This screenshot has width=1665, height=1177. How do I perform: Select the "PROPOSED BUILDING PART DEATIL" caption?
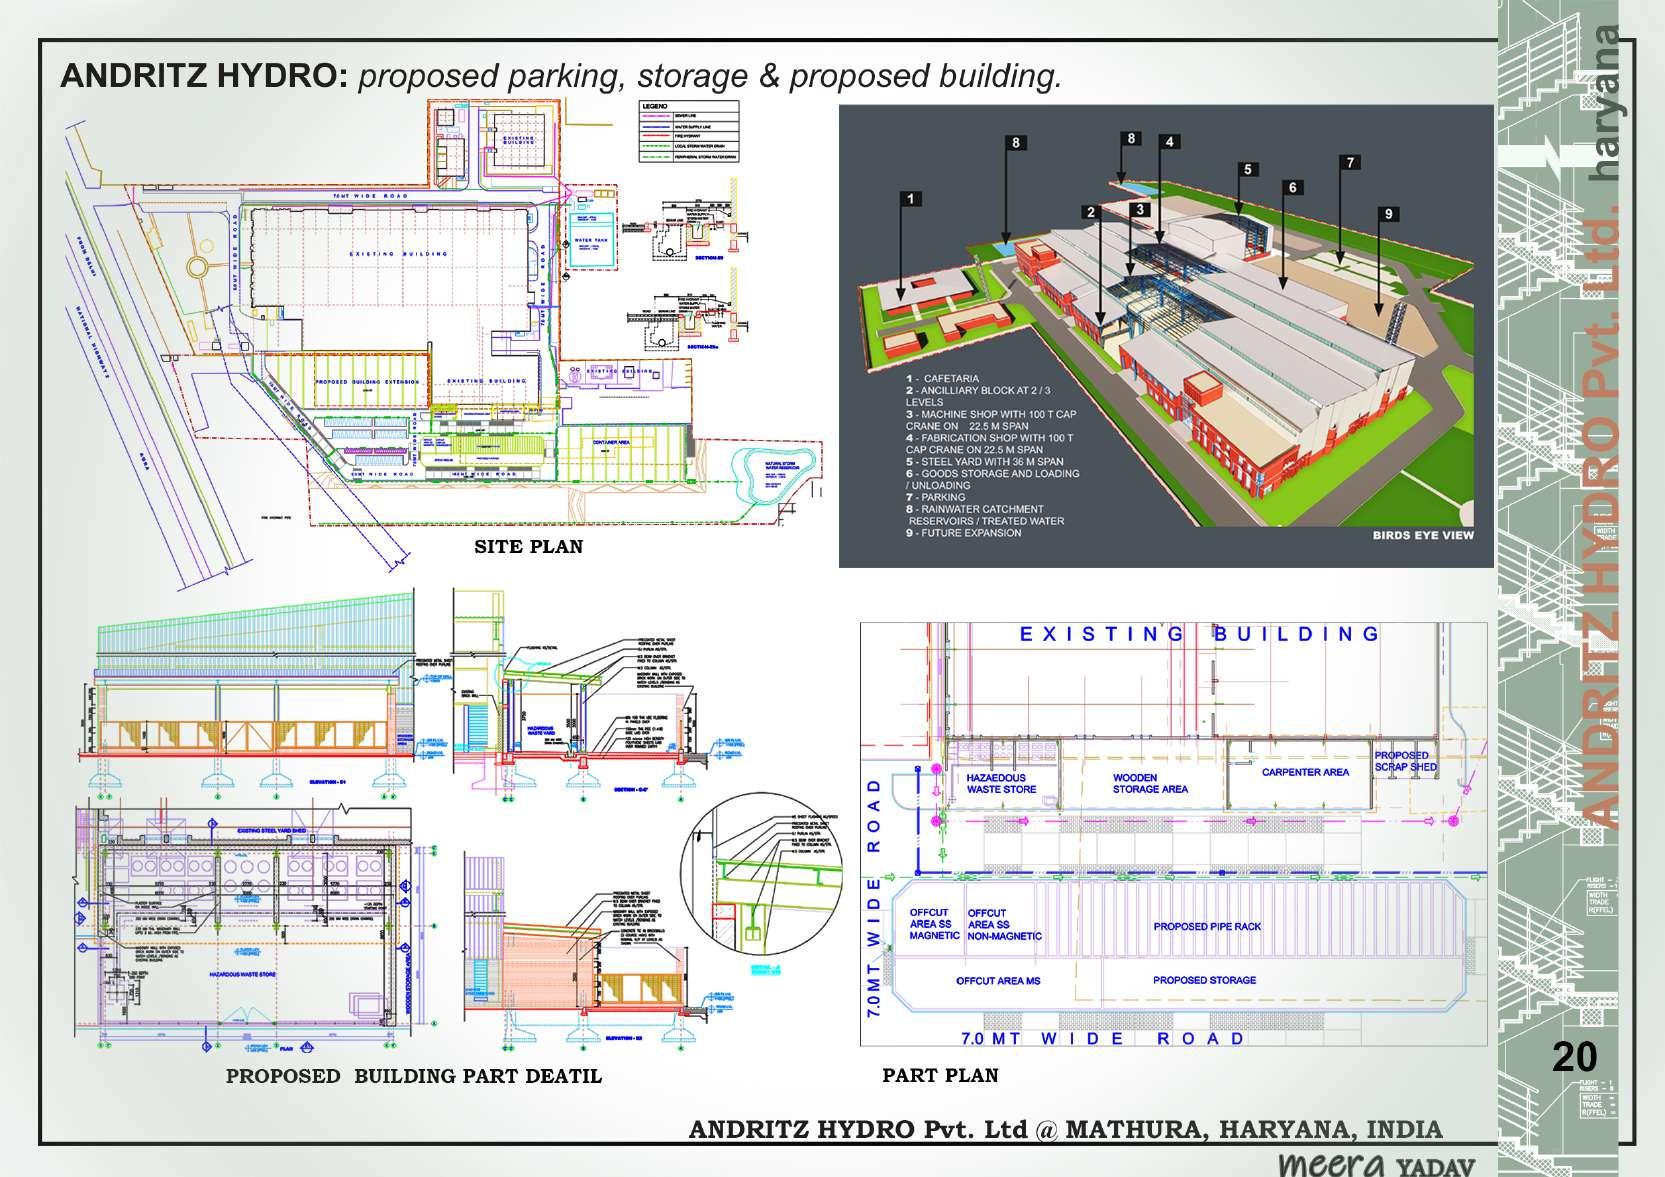(414, 1076)
